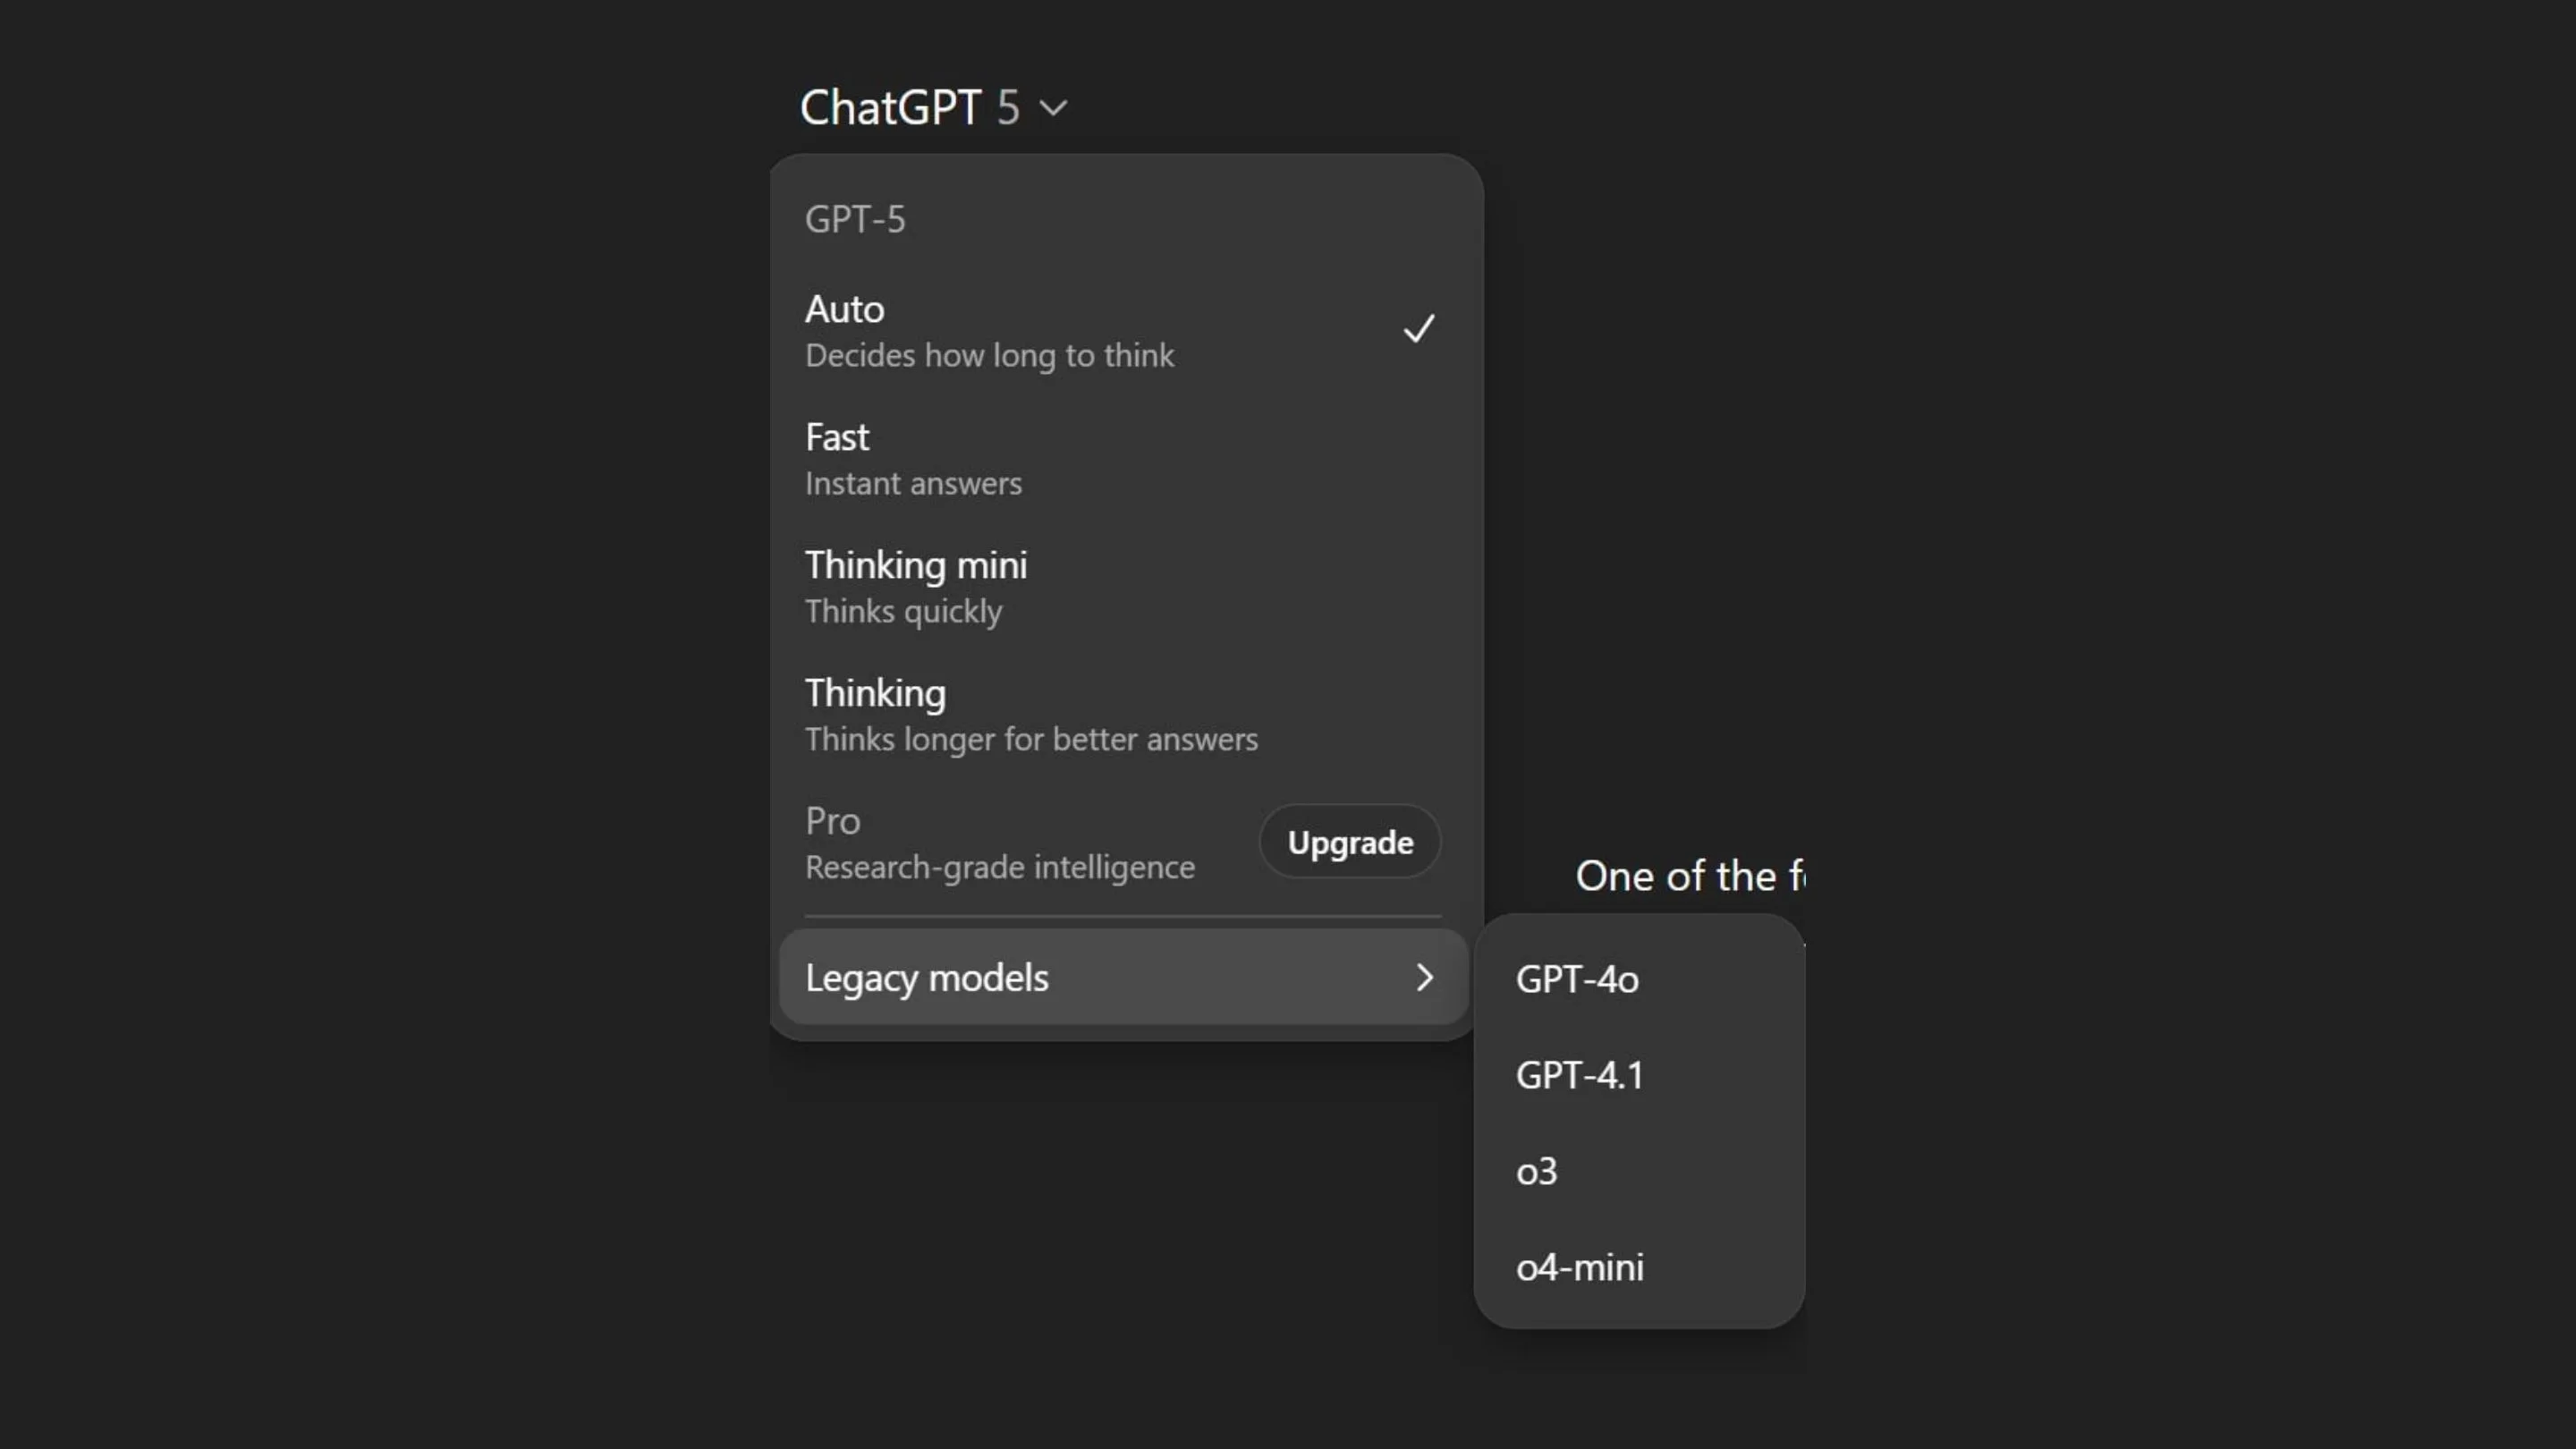Click the GPT-5 section header label
The width and height of the screenshot is (2576, 1449).
855,220
